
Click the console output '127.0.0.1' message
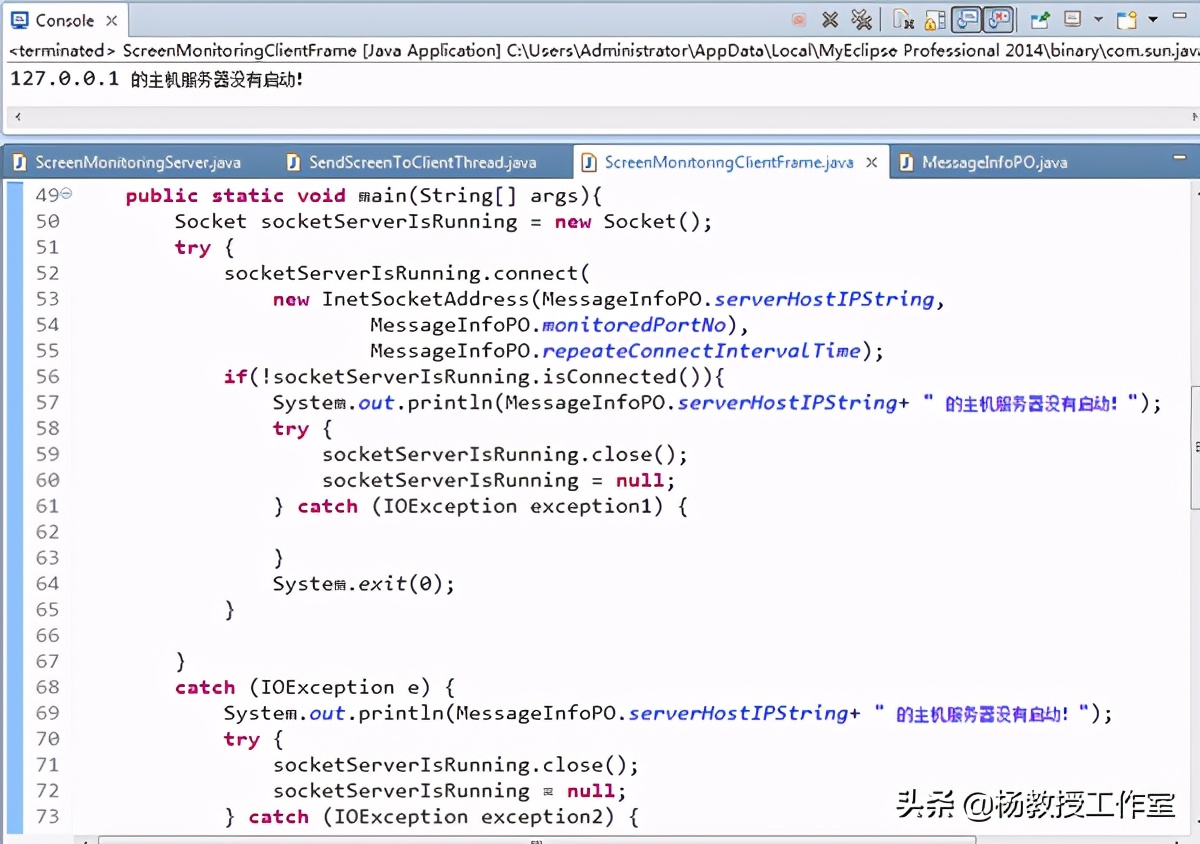click(156, 79)
